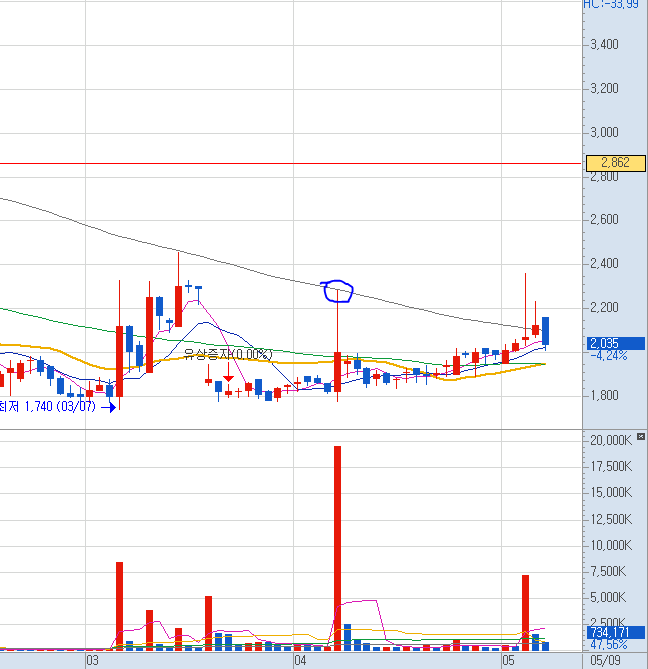Screen dimensions: 648x669
Task: Click the 2,200 price axis label
Action: pyautogui.click(x=604, y=307)
